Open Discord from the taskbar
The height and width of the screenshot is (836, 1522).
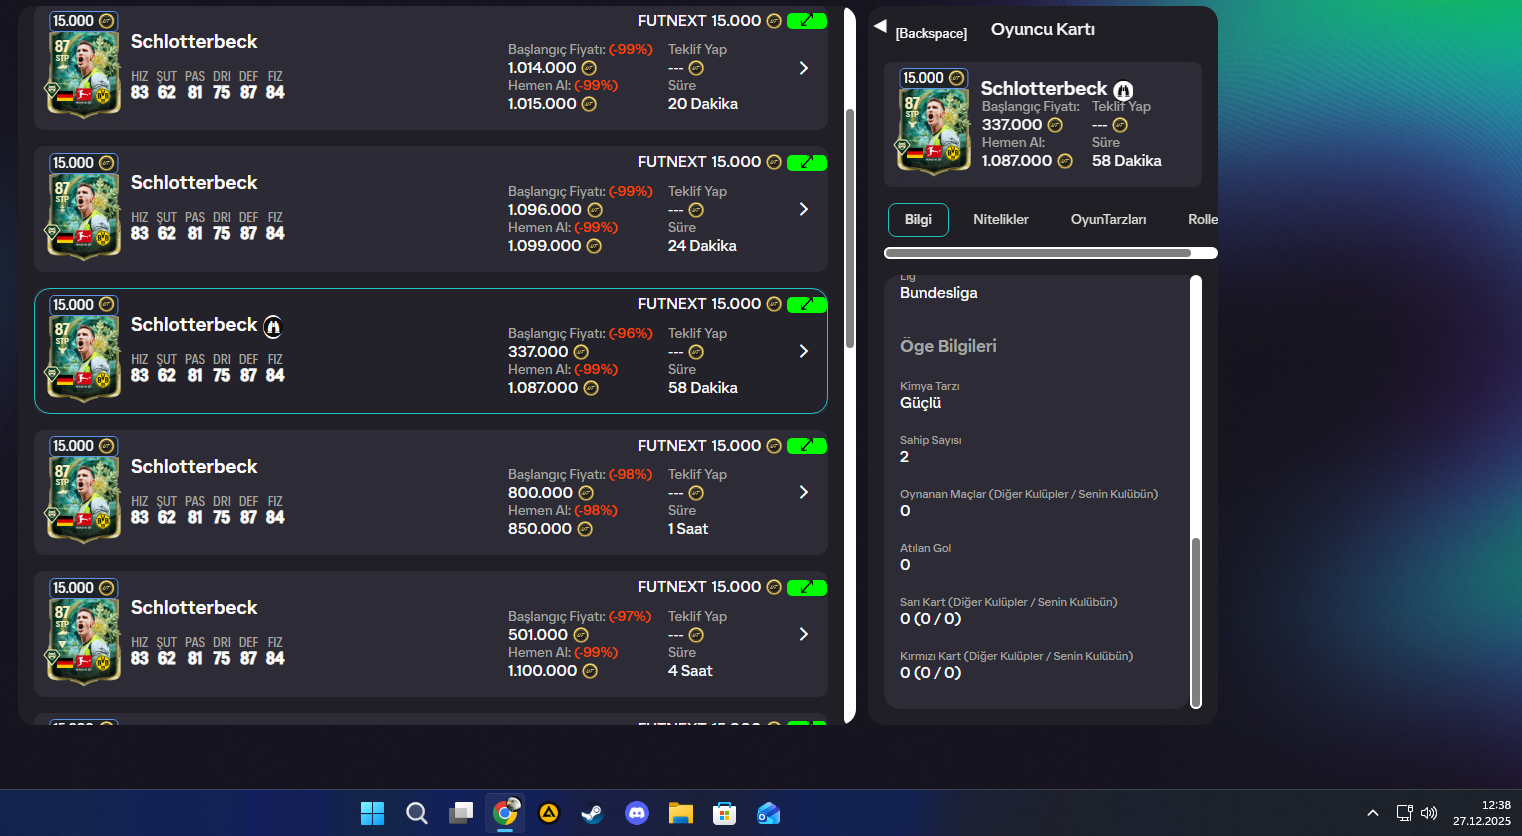pyautogui.click(x=637, y=813)
